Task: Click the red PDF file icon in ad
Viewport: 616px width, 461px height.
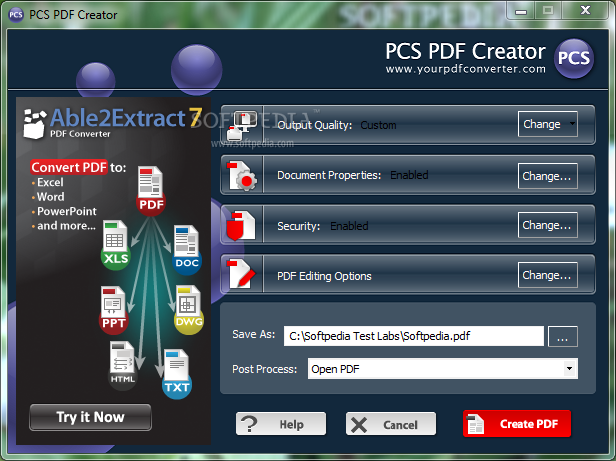Action: click(151, 191)
